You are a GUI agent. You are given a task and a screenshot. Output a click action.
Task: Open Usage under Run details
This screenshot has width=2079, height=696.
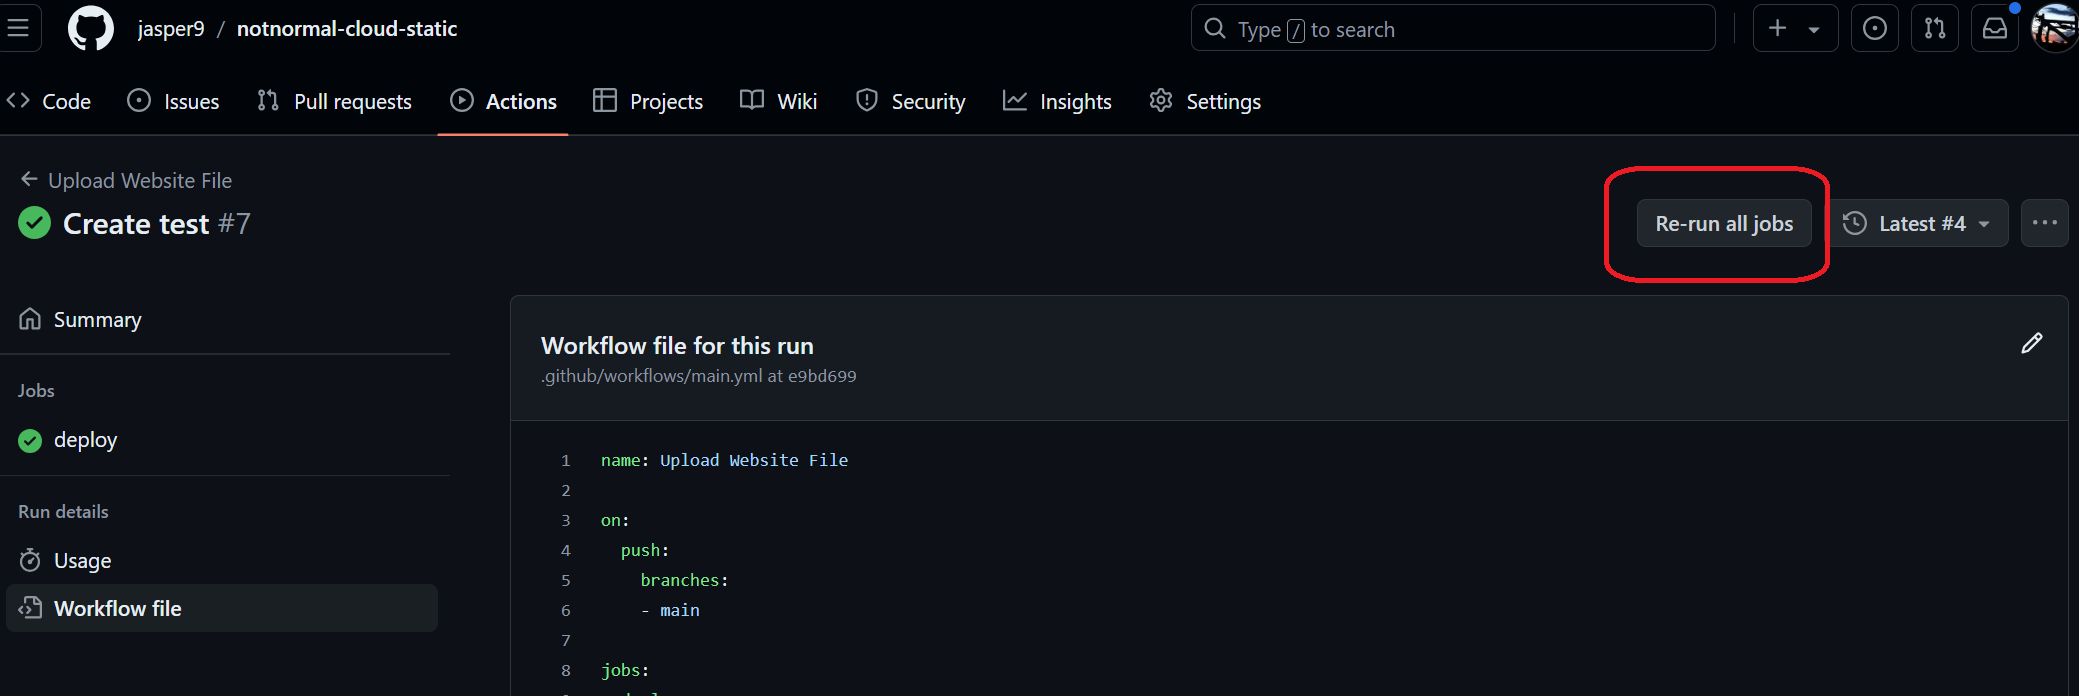coord(82,561)
